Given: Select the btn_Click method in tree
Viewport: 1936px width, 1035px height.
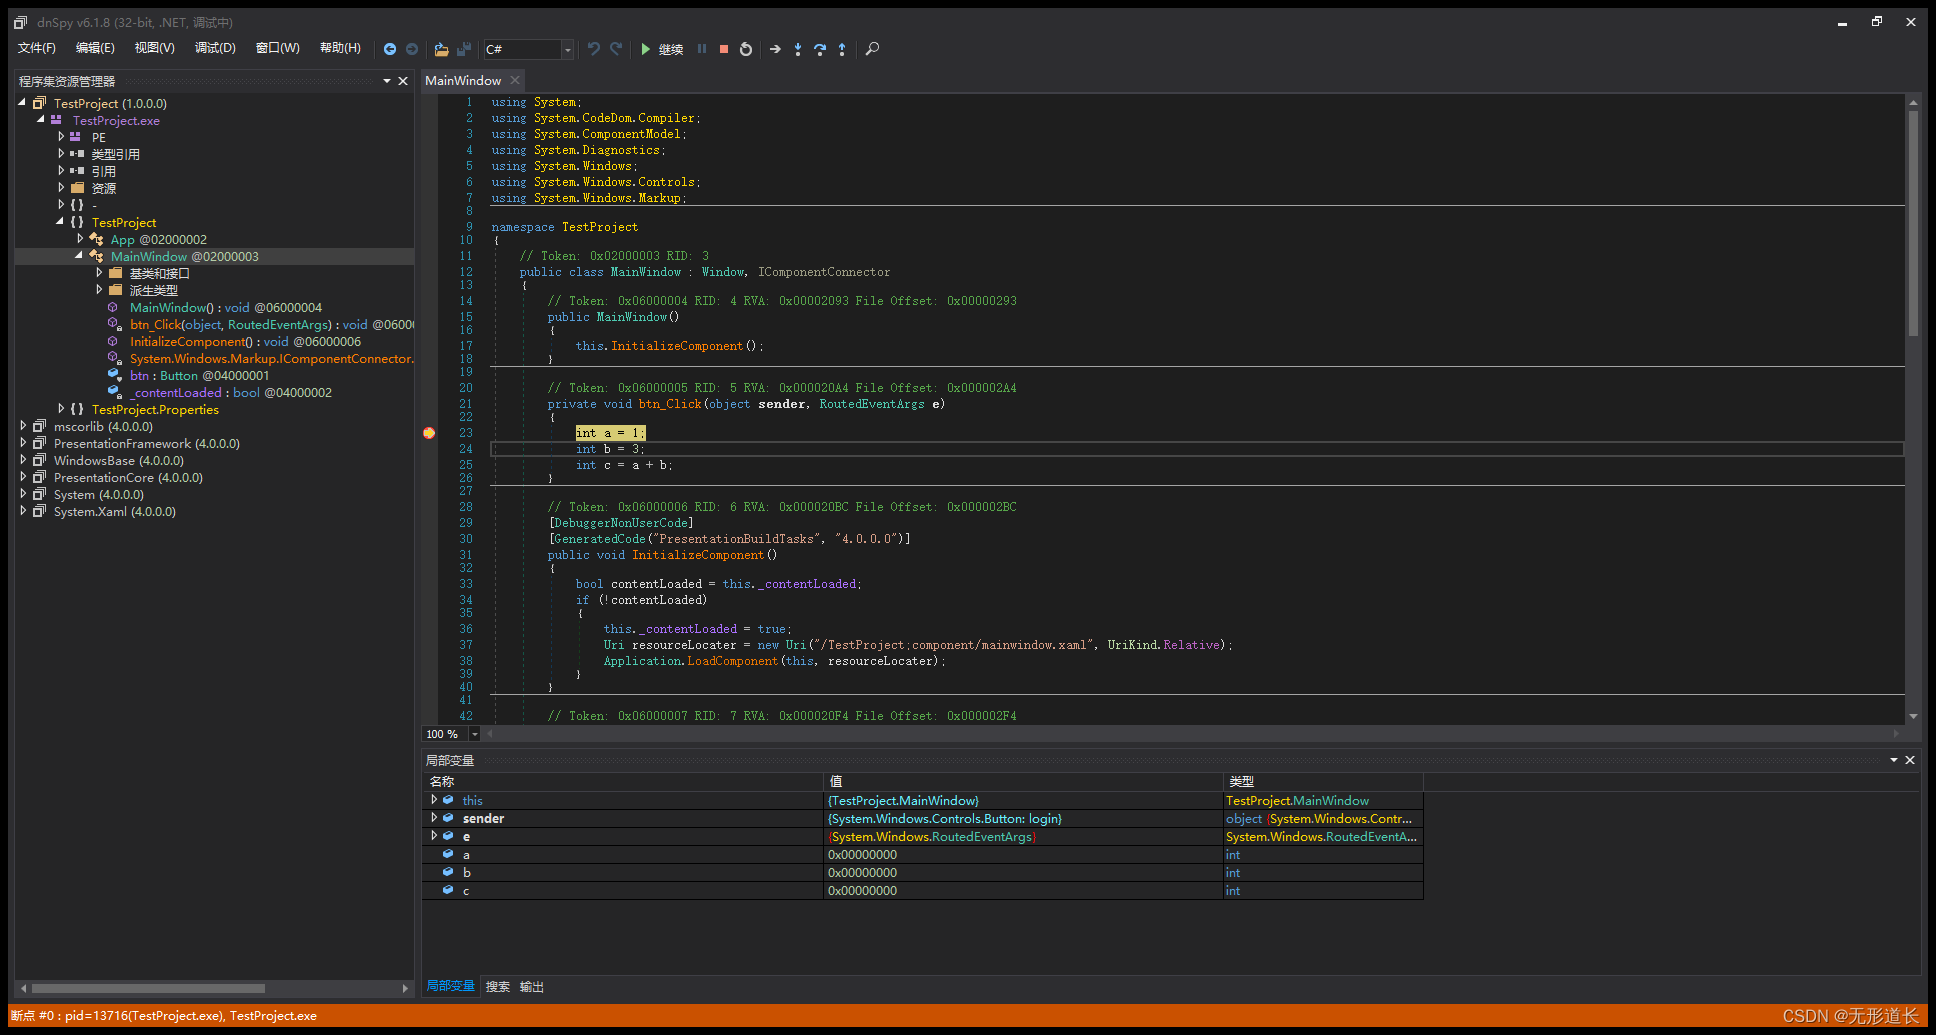Looking at the screenshot, I should tap(271, 325).
